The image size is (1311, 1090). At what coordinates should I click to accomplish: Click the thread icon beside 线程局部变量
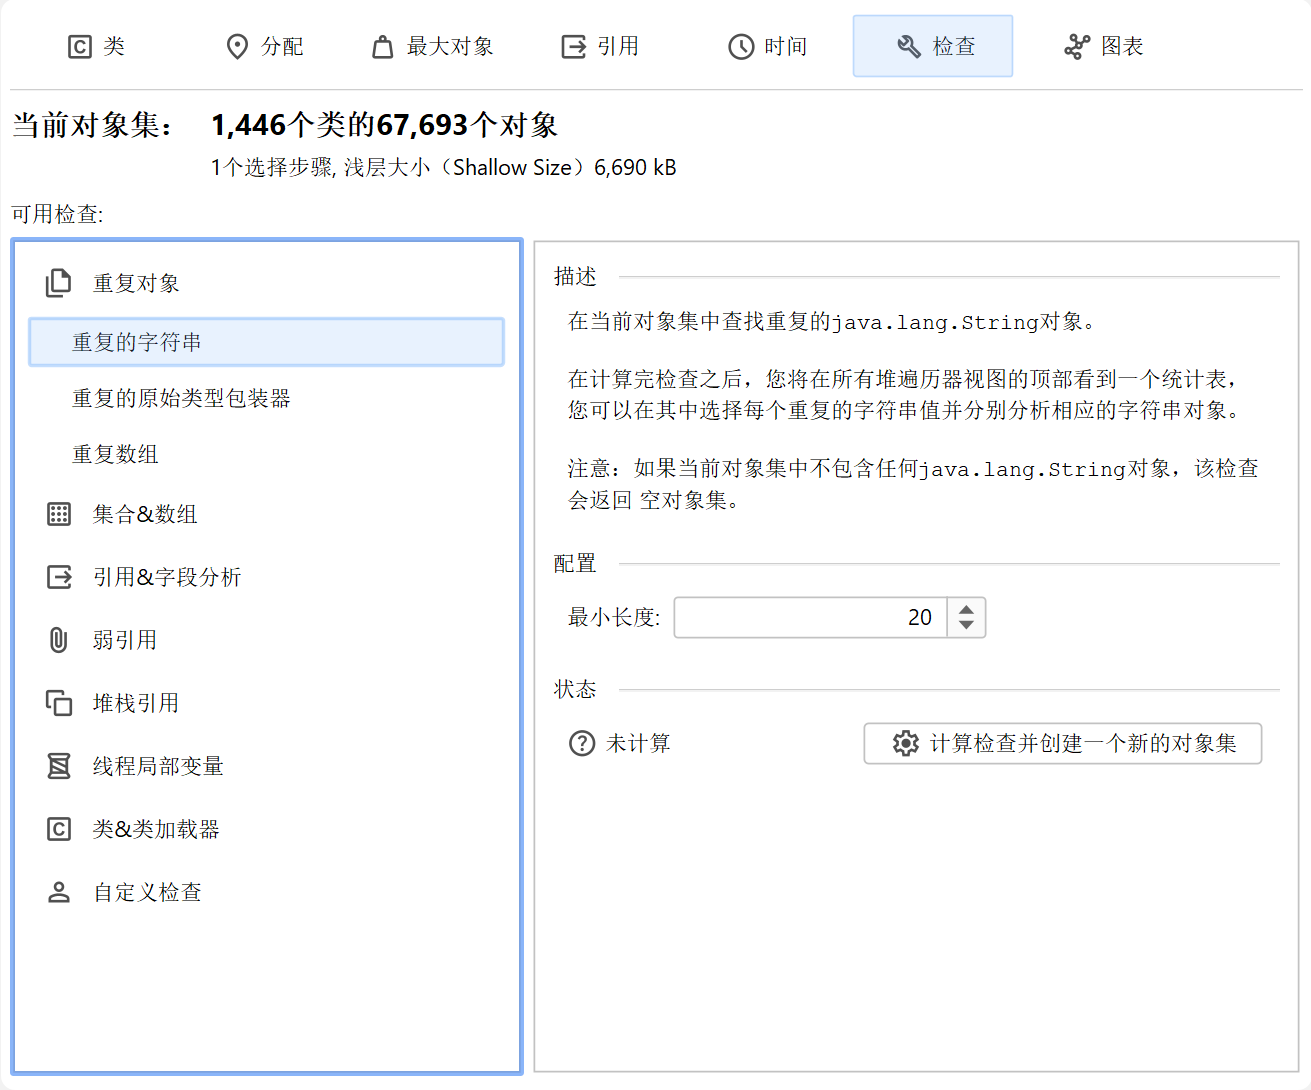pos(59,766)
